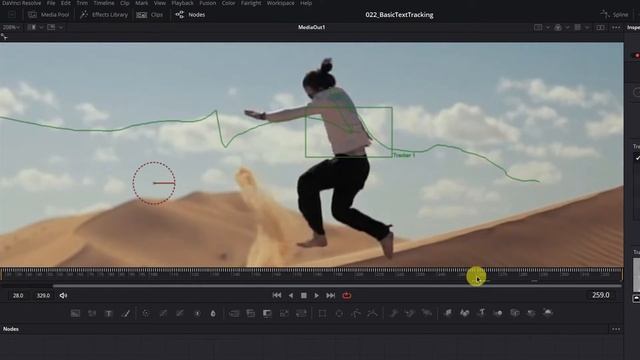Jump to the last frame
The image size is (640, 360).
[331, 296]
